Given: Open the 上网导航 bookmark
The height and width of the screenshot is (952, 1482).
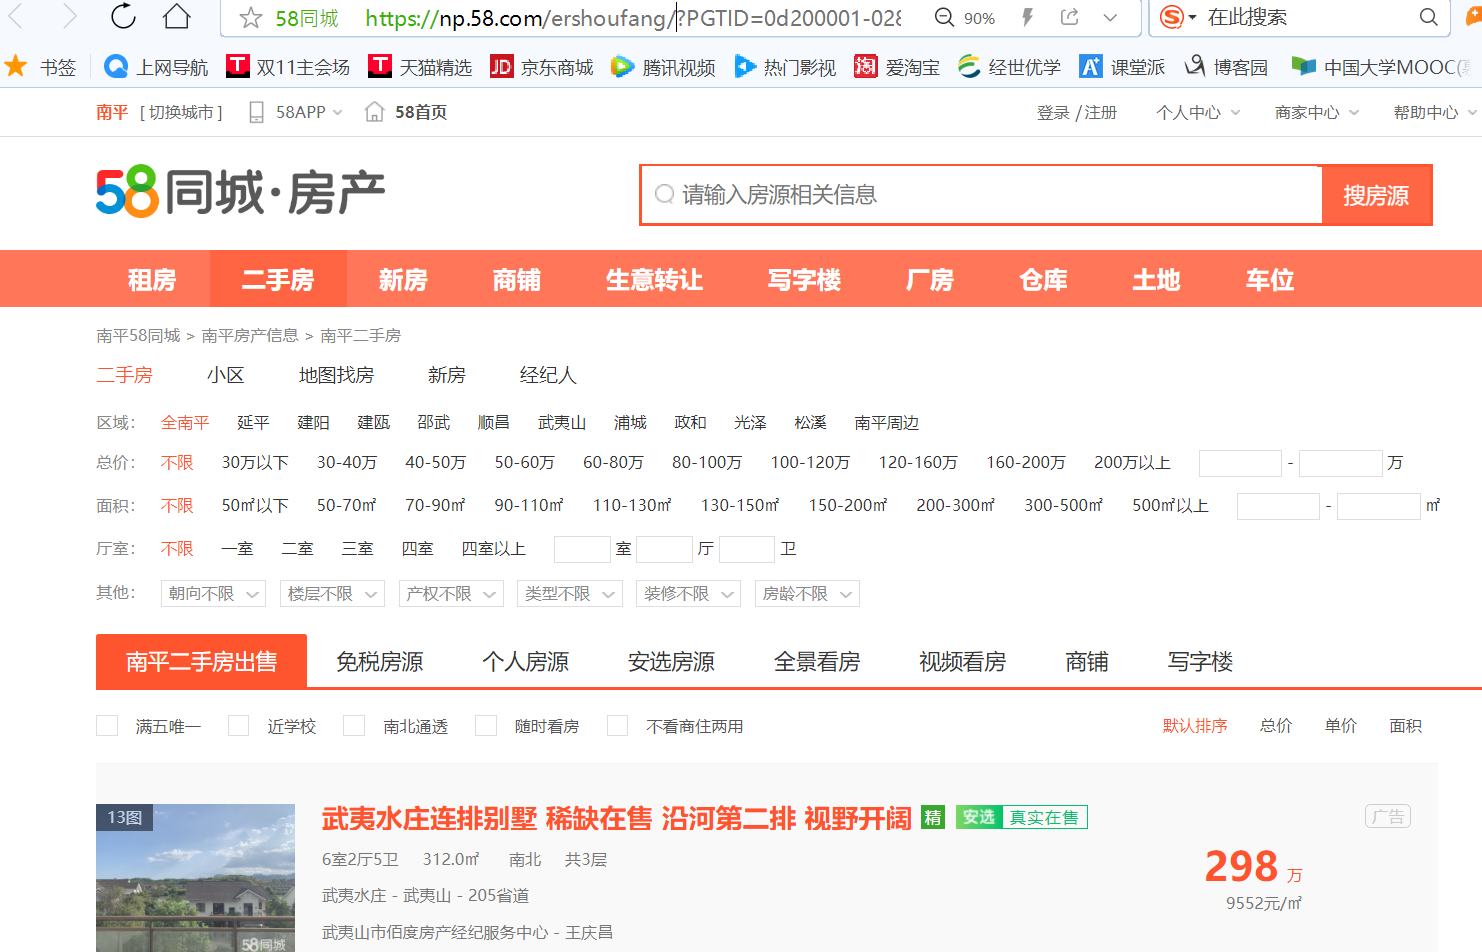Looking at the screenshot, I should click(x=157, y=67).
